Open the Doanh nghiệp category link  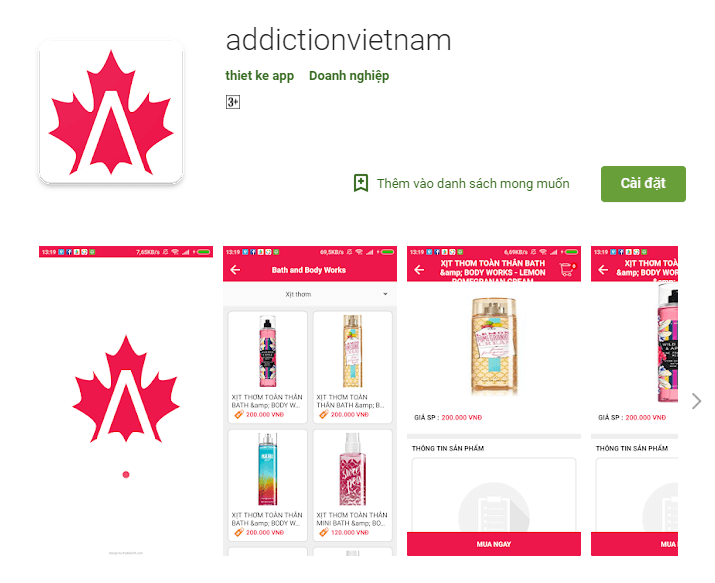349,76
